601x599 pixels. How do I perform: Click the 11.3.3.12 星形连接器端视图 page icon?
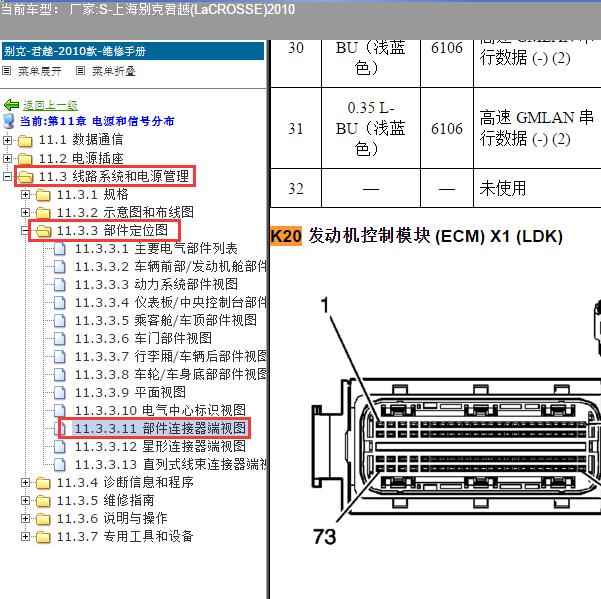[x=60, y=446]
